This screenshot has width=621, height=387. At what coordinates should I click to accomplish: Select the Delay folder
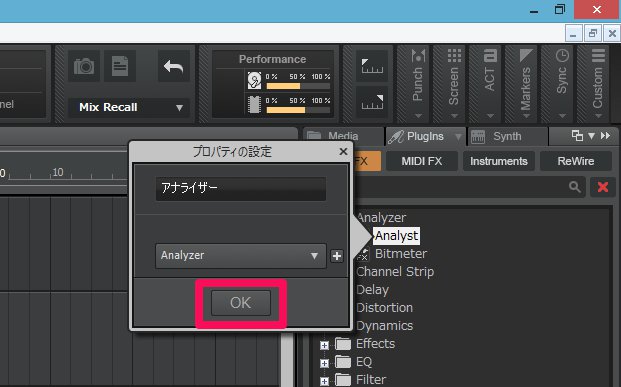372,290
